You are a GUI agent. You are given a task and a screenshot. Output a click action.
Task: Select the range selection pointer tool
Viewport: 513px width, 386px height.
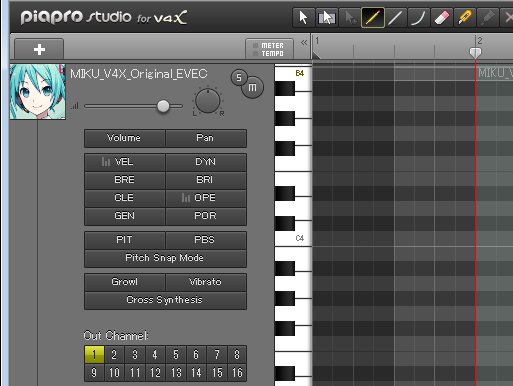[x=326, y=17]
